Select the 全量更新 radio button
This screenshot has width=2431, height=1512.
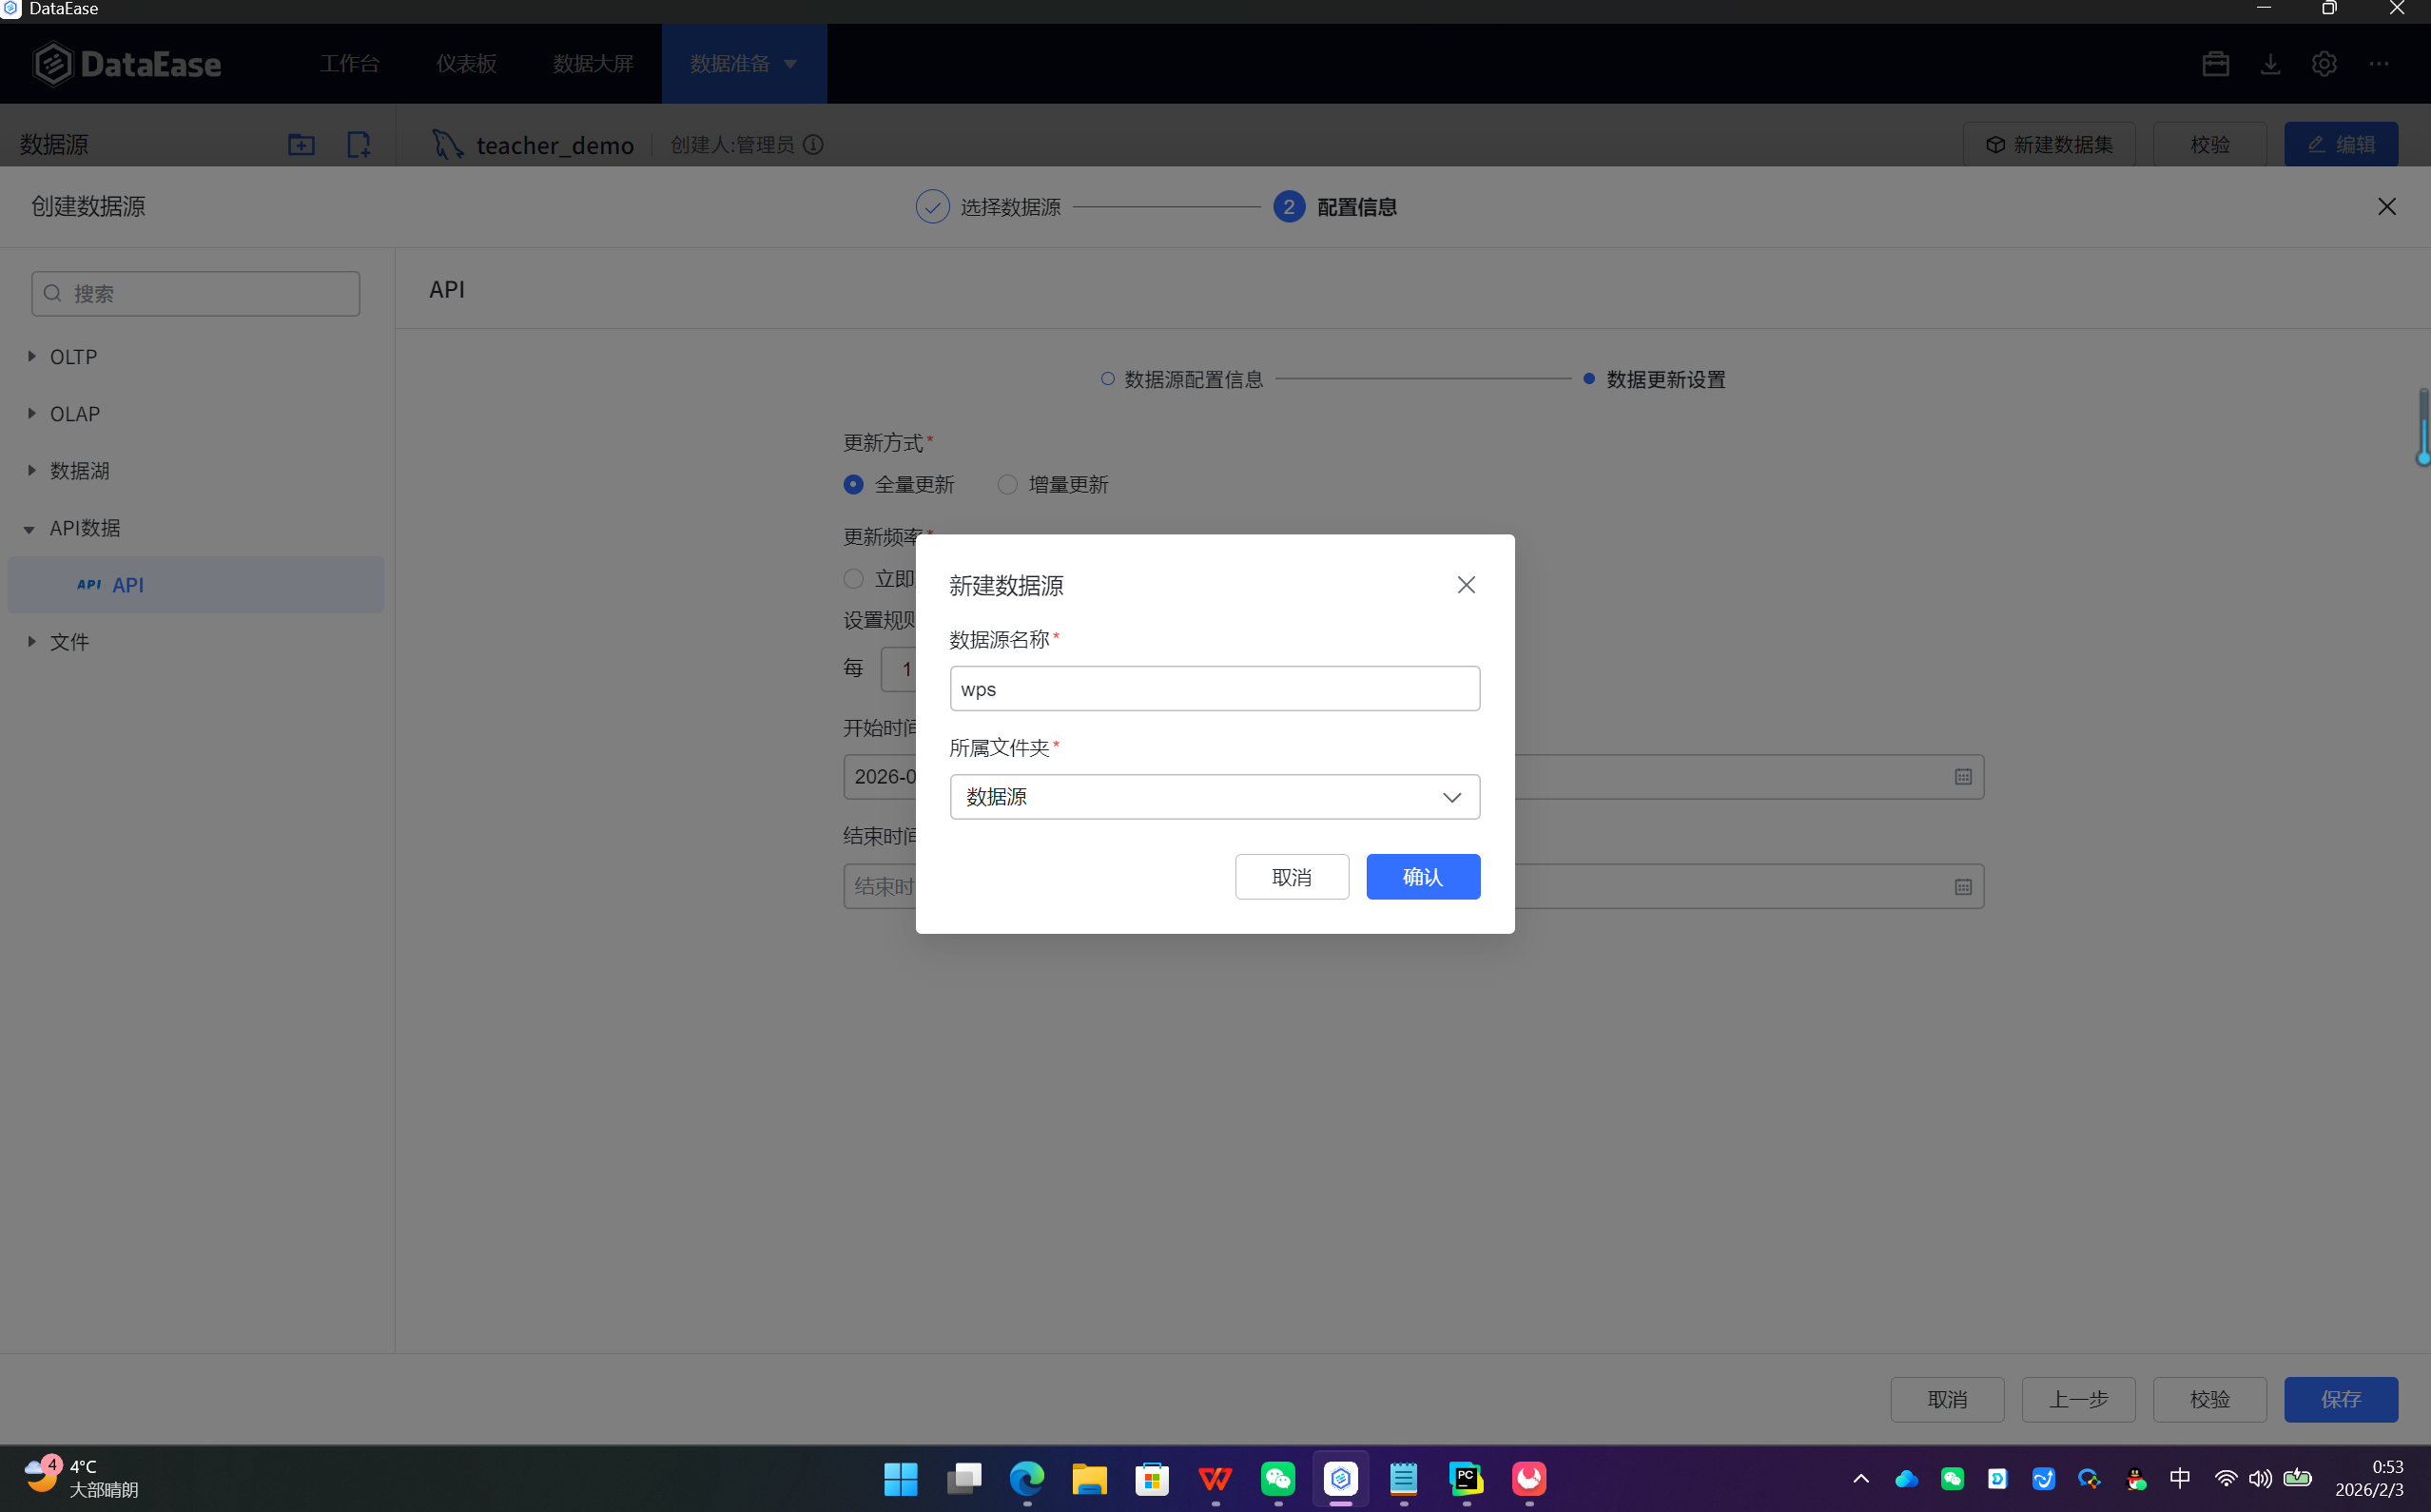[853, 485]
